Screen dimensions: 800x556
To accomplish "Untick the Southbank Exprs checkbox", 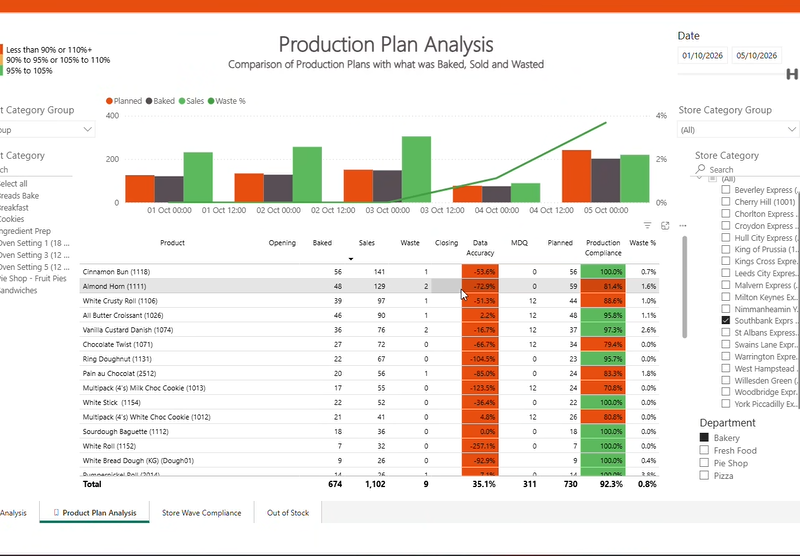I will click(x=726, y=320).
